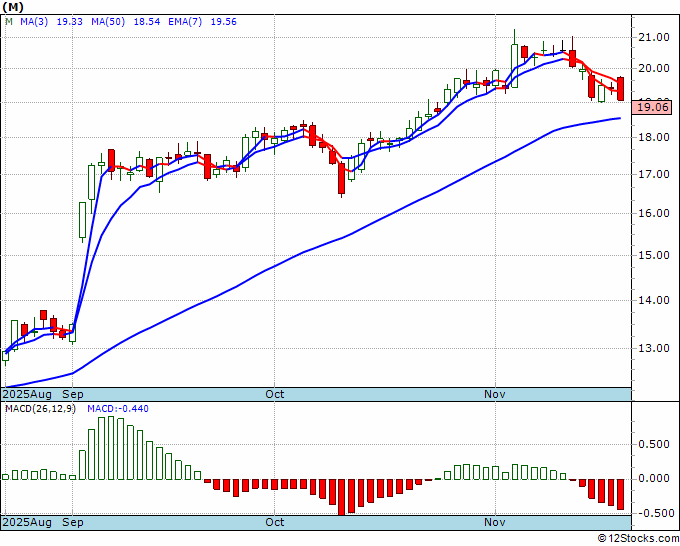Screen dimensions: 680x546
Task: Click the last red MACD histogram bar
Action: [x=621, y=494]
